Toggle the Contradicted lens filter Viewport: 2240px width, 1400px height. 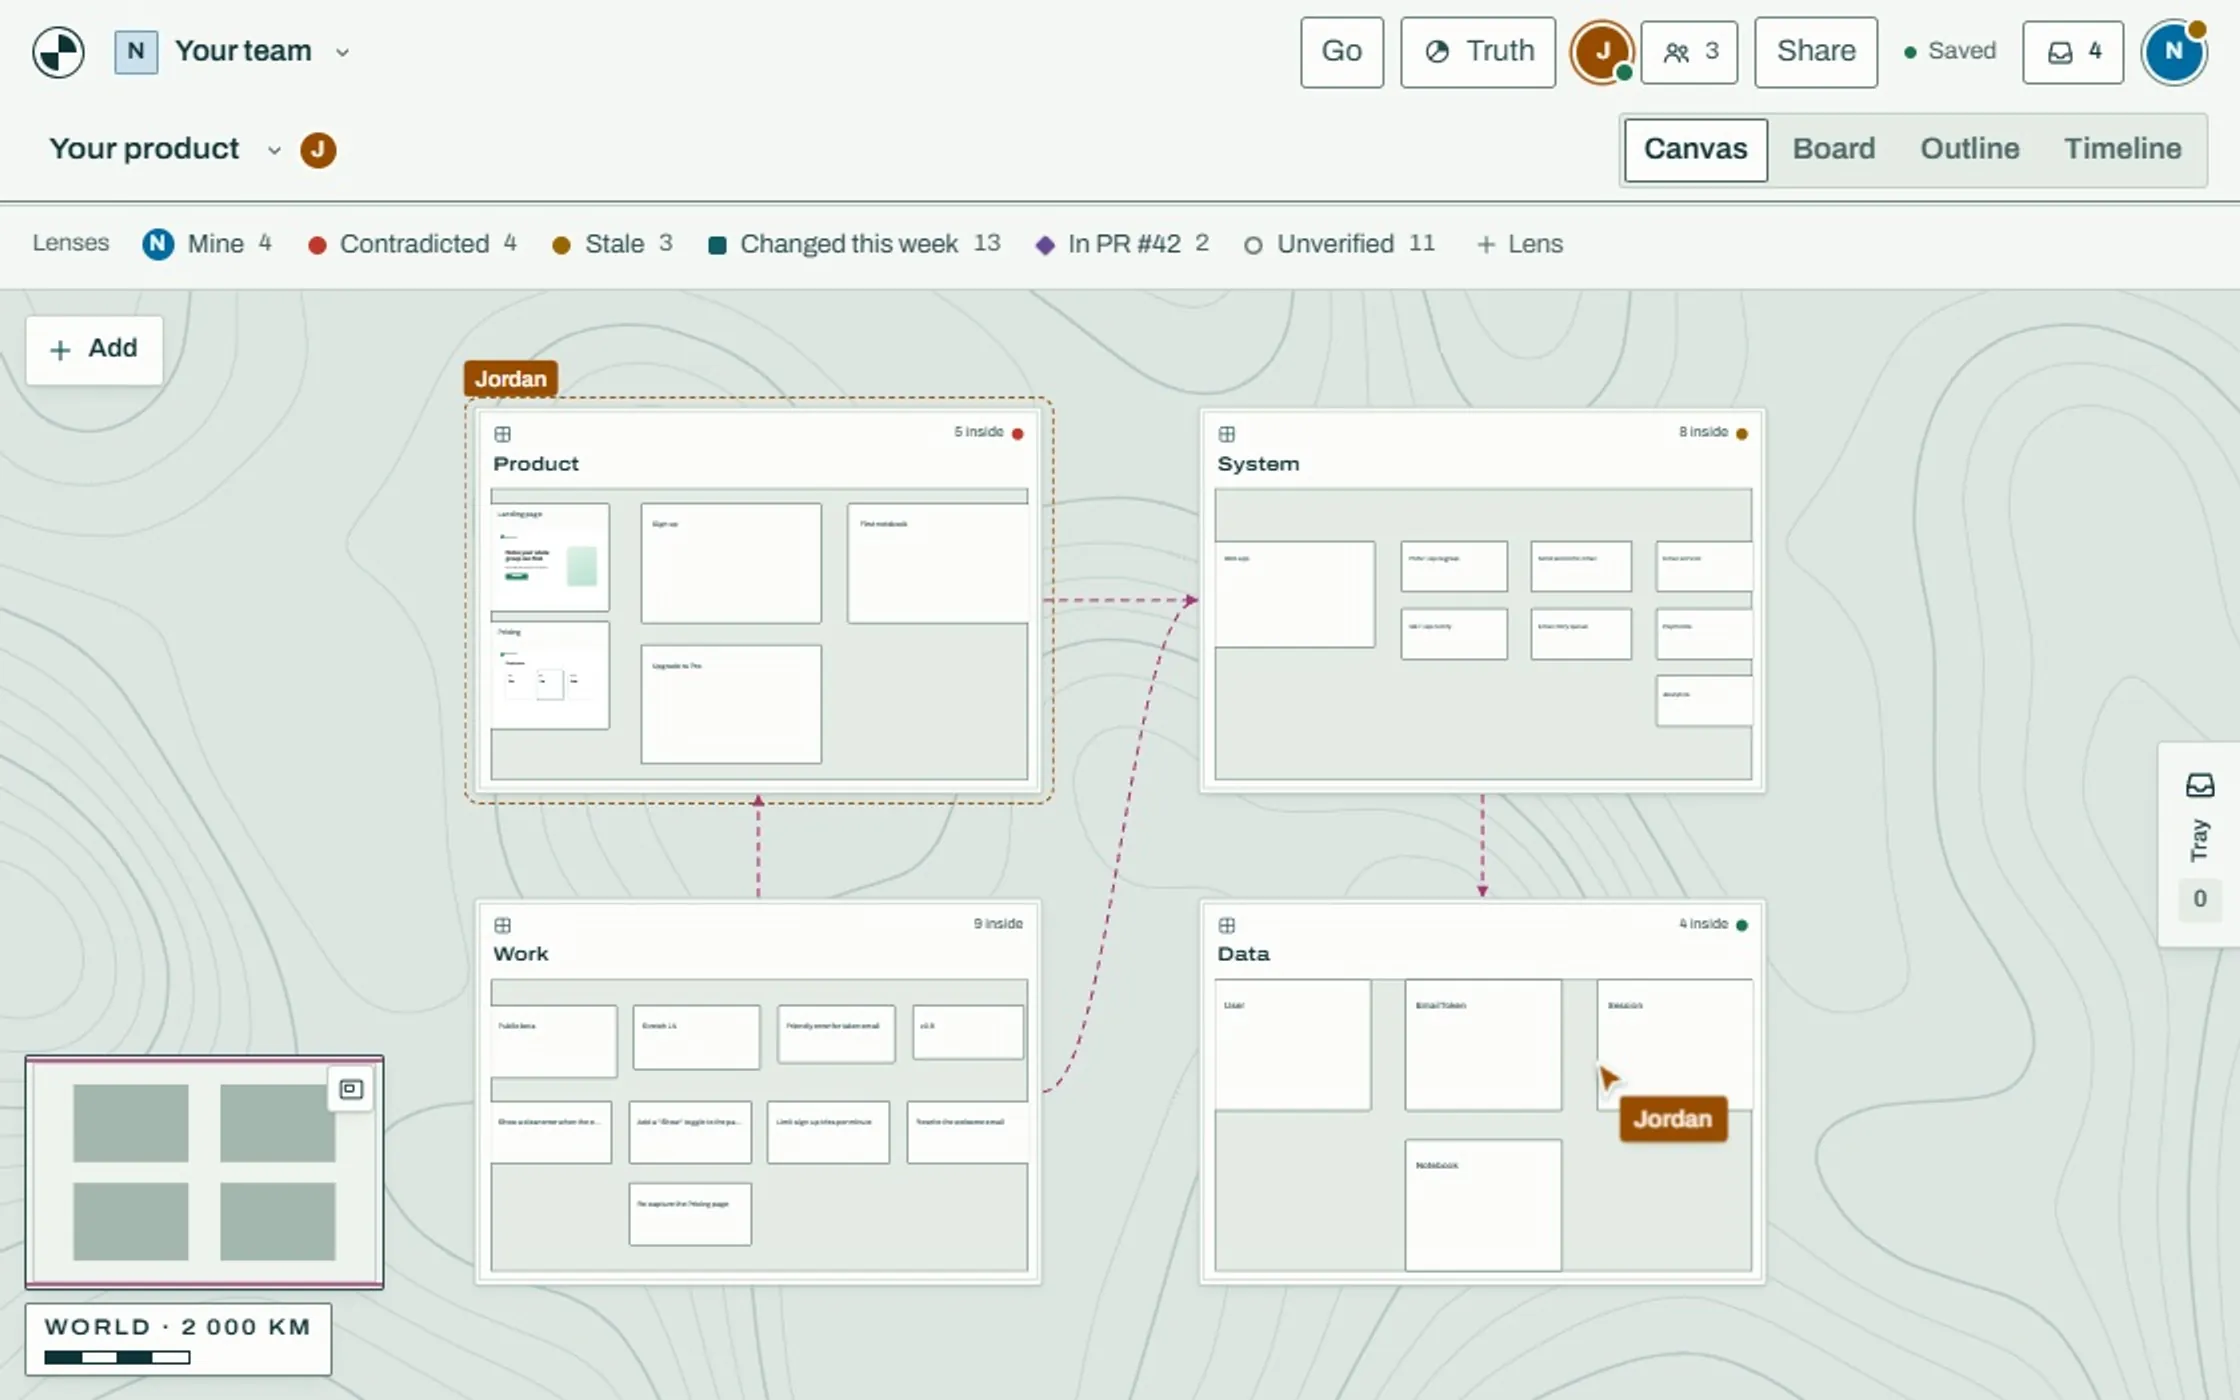[x=412, y=244]
